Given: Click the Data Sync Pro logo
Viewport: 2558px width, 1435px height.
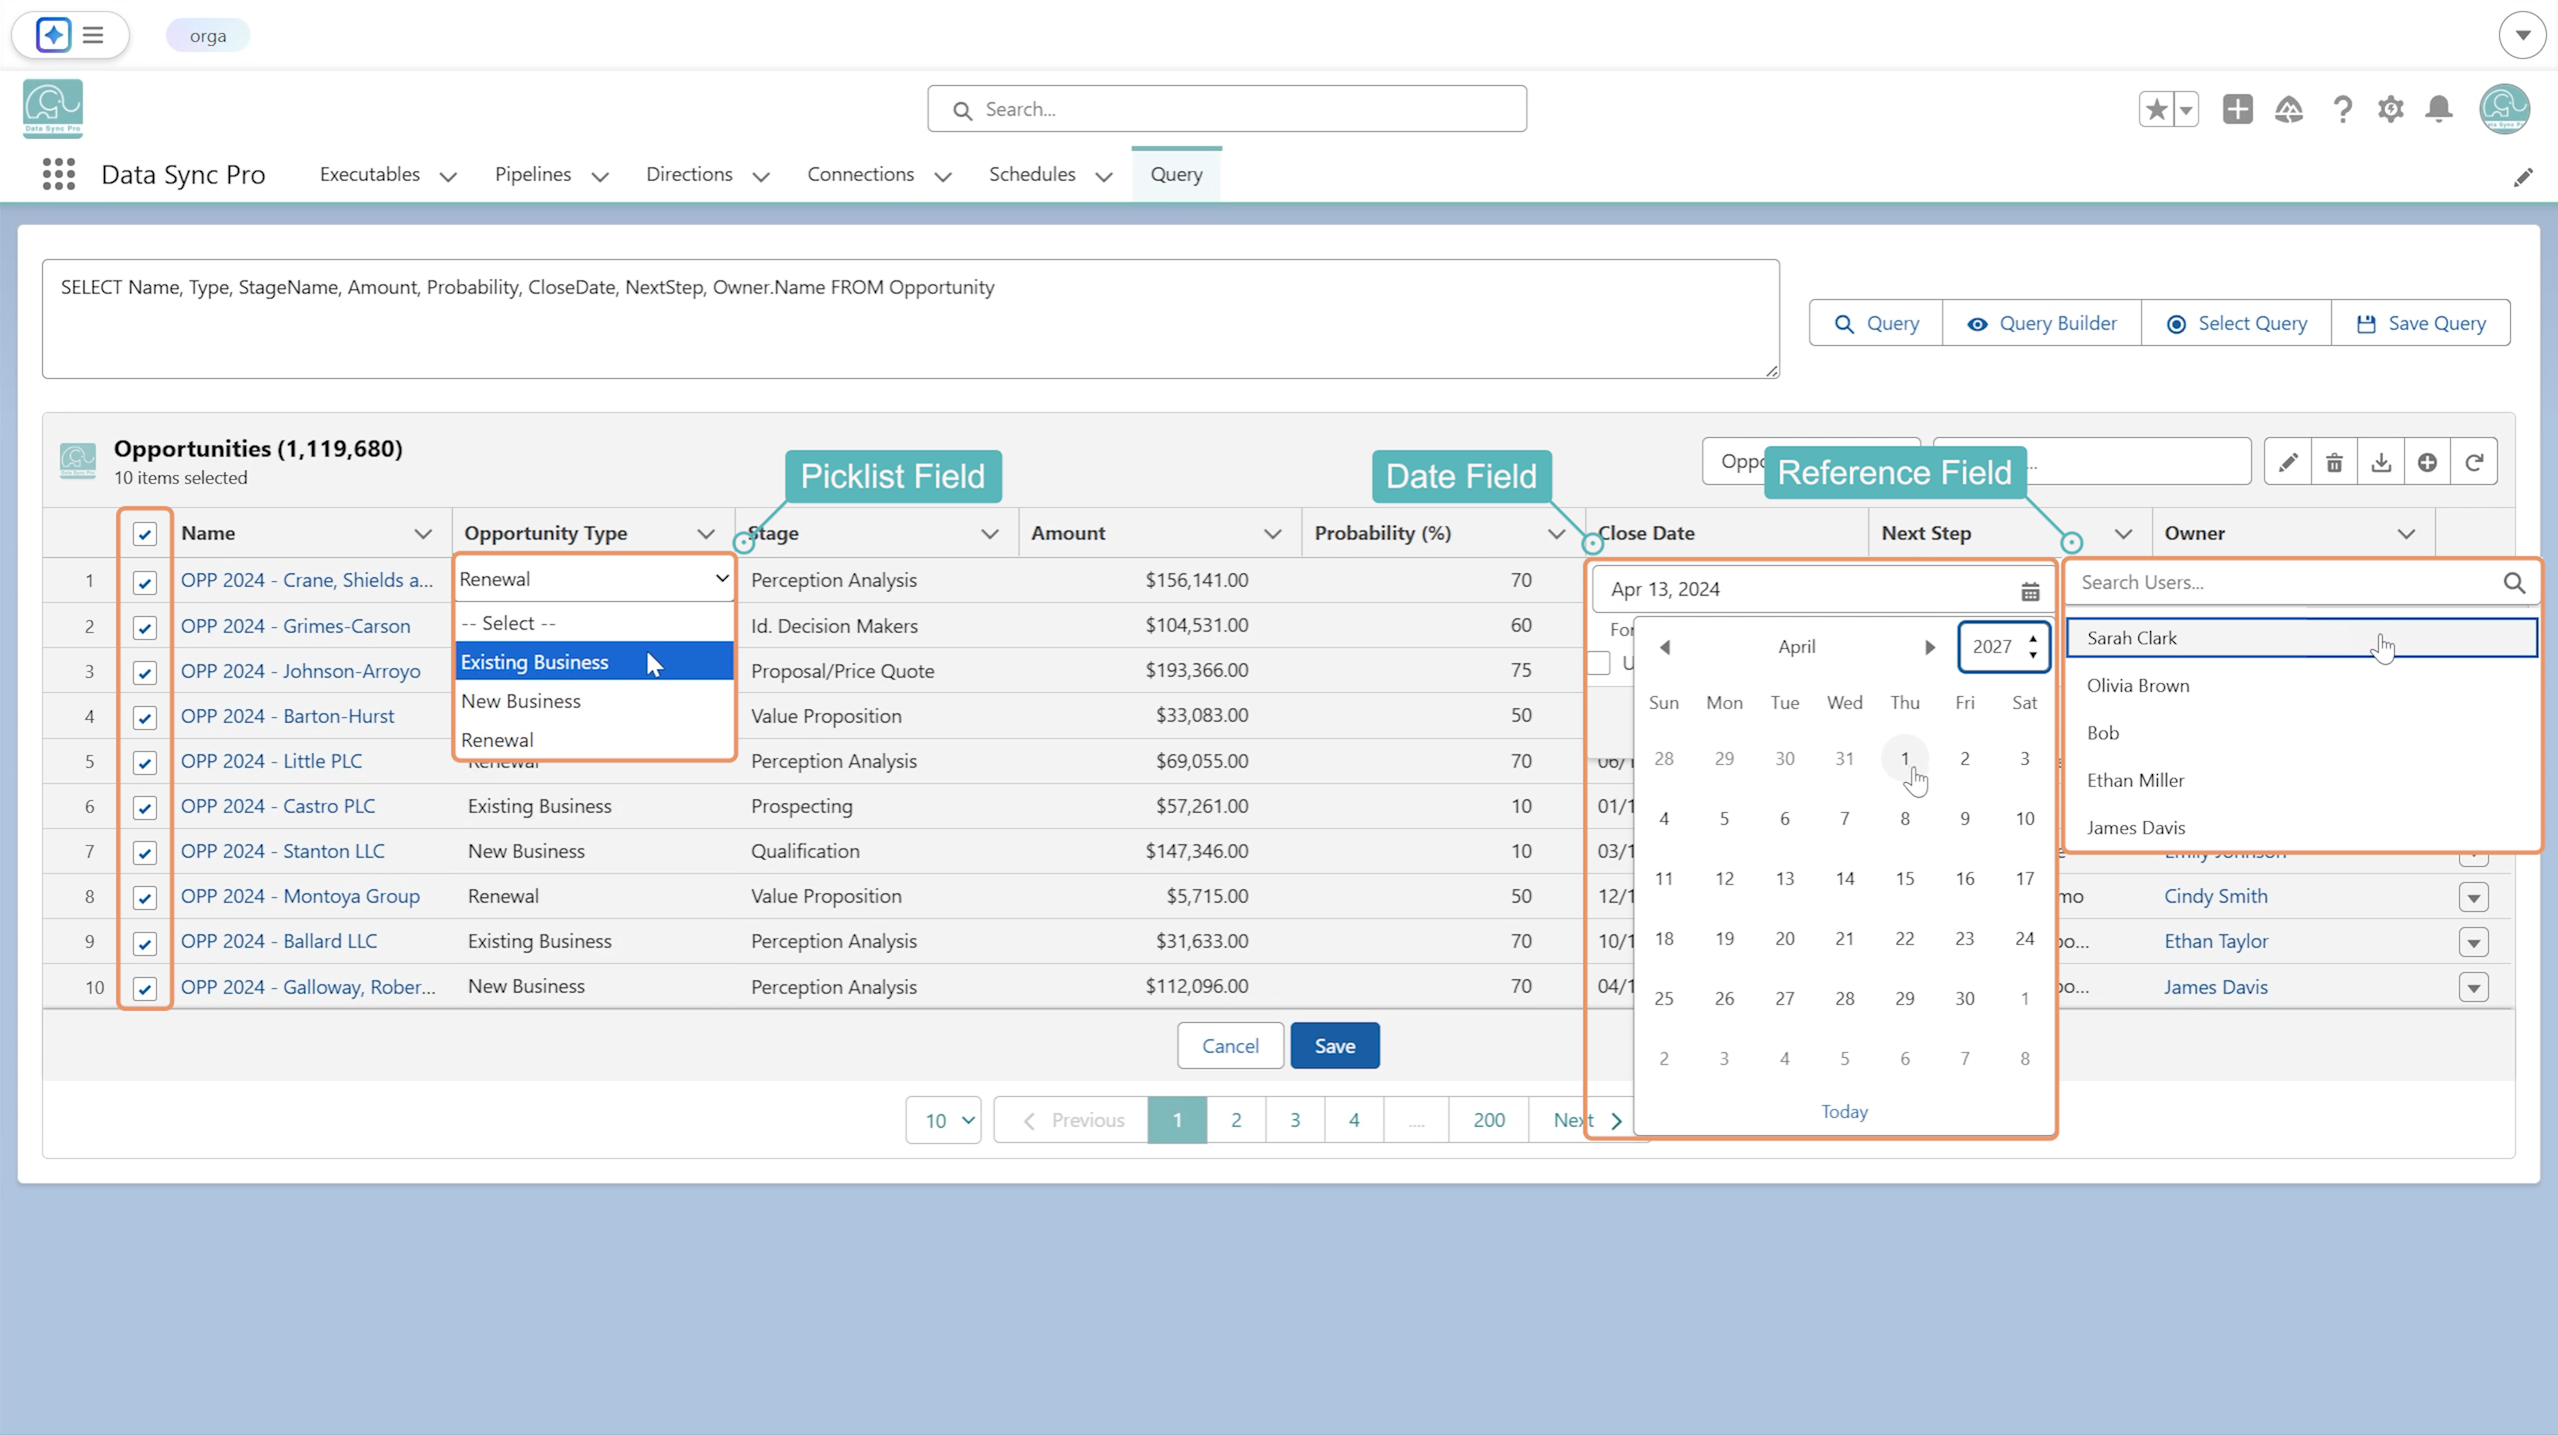Looking at the screenshot, I should point(53,108).
